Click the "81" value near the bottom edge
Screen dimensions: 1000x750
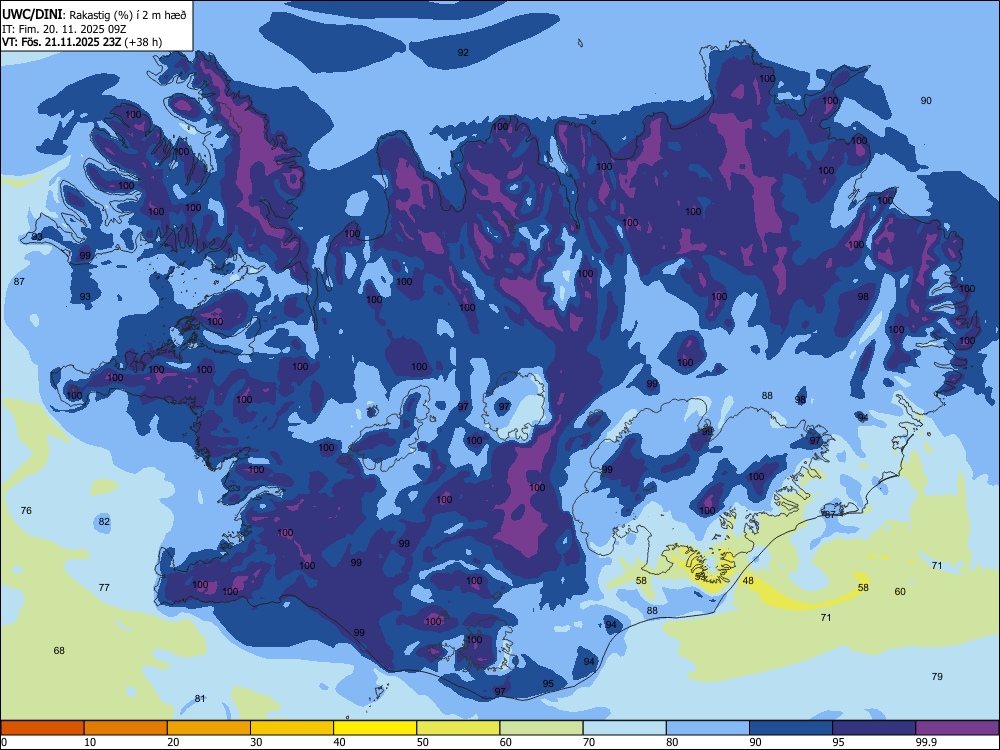200,698
